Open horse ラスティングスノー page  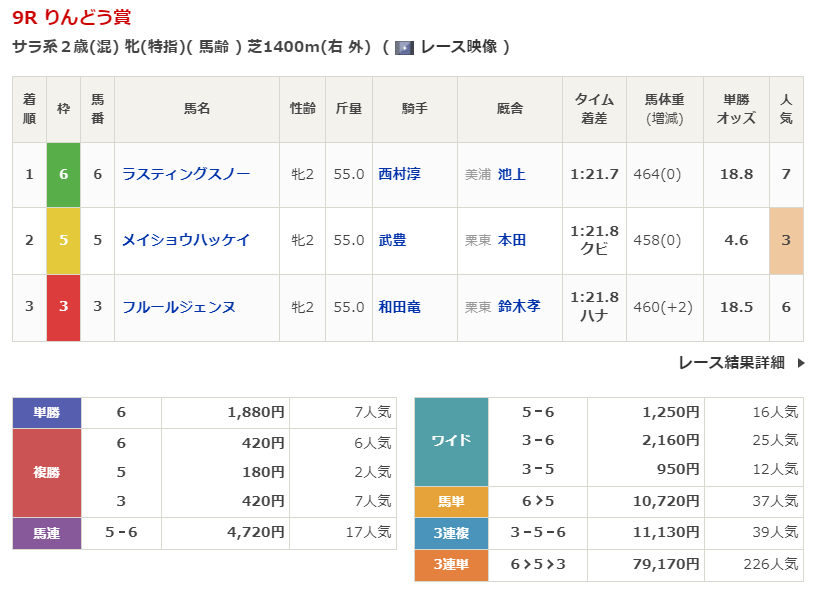coord(186,174)
